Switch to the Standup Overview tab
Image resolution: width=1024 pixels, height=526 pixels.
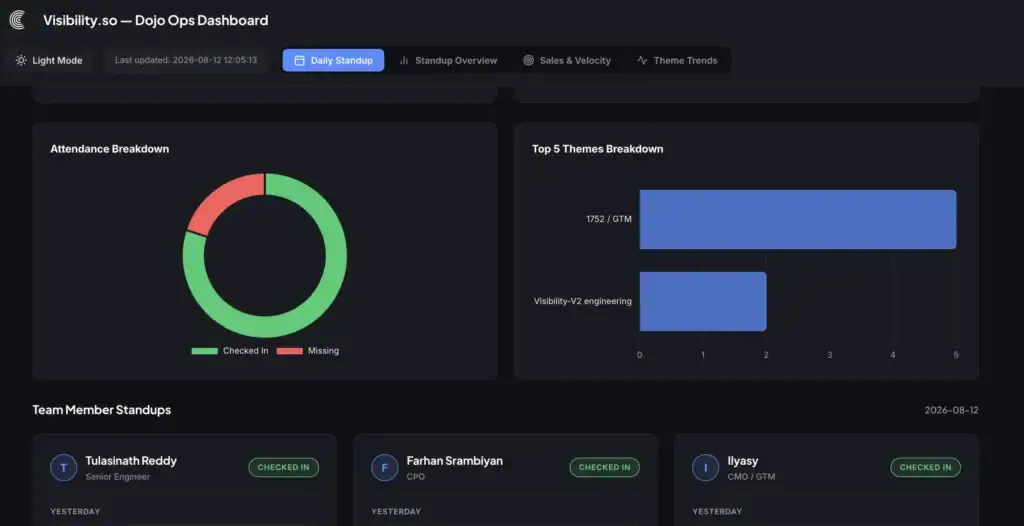pyautogui.click(x=448, y=60)
